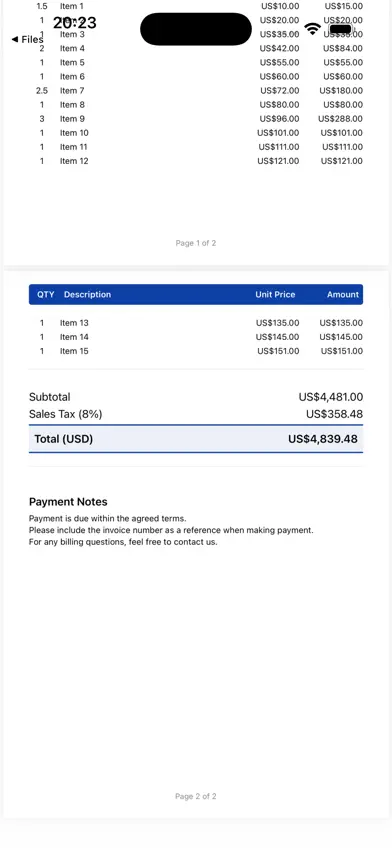Select the 'Please include the invoice number' line

171,530
